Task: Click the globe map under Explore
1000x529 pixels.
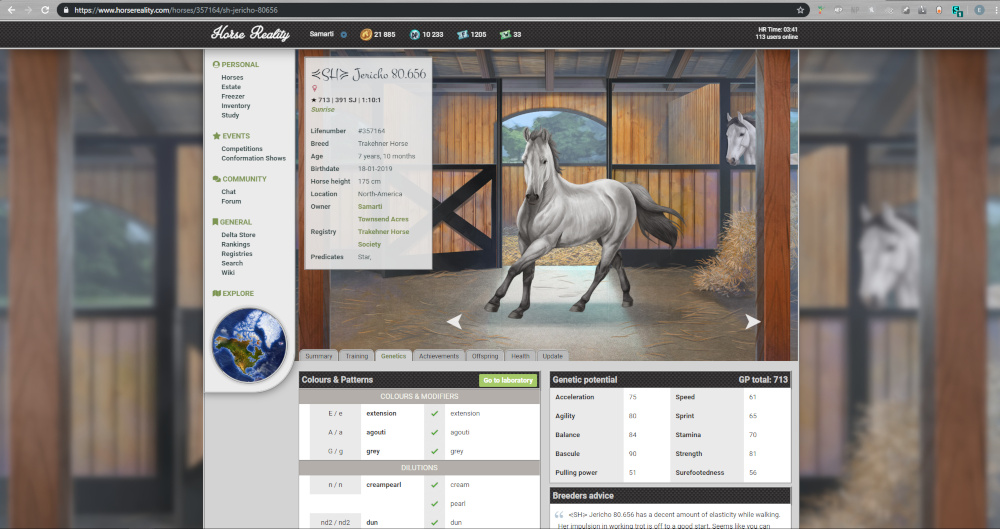Action: point(249,344)
